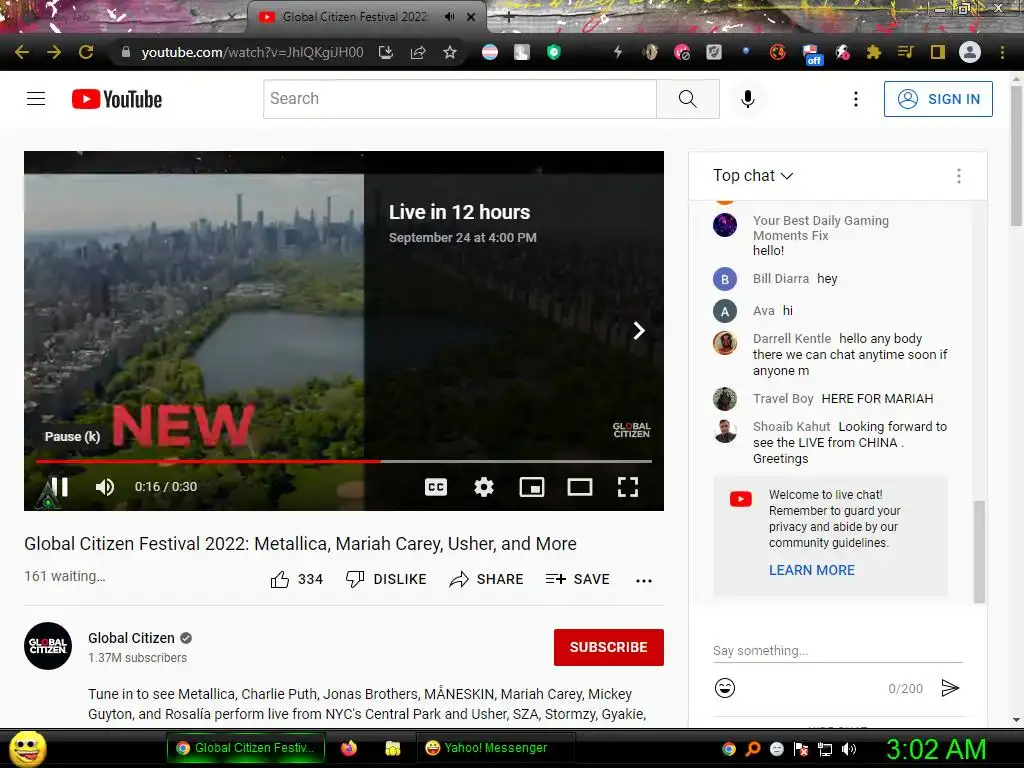Image resolution: width=1024 pixels, height=768 pixels.
Task: Open the media control toolbar icon
Action: coord(905,52)
